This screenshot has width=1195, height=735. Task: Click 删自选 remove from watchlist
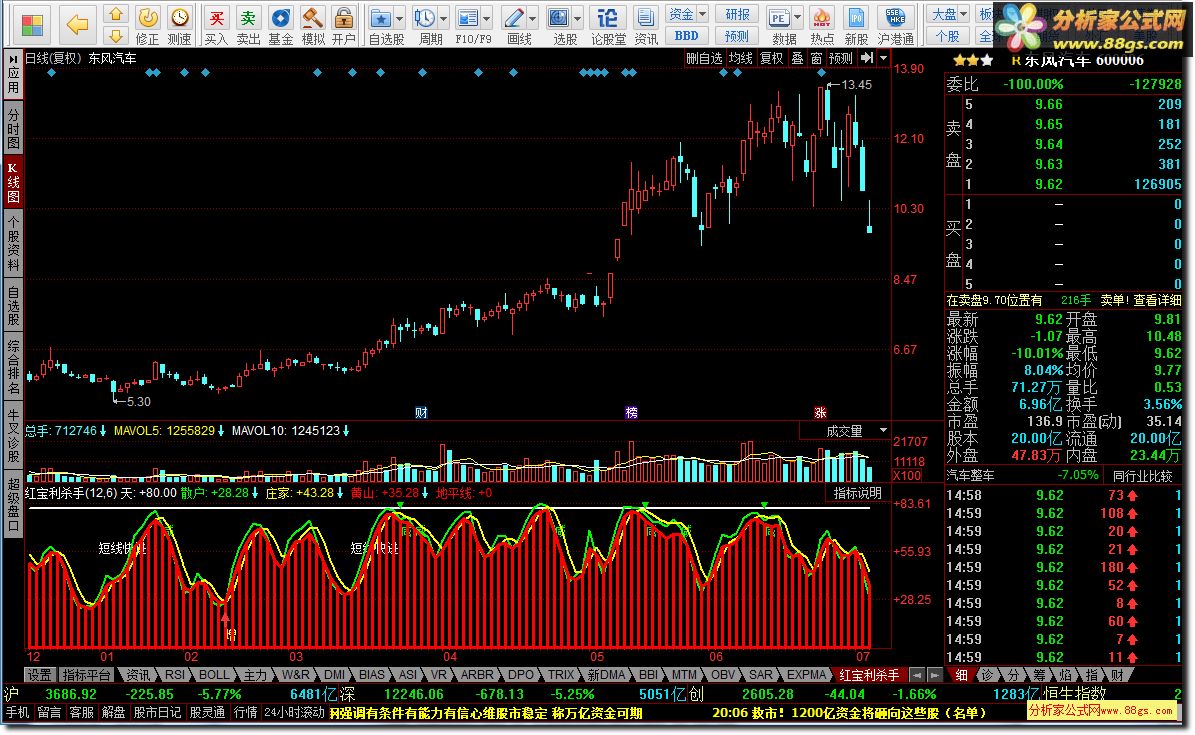pos(703,58)
